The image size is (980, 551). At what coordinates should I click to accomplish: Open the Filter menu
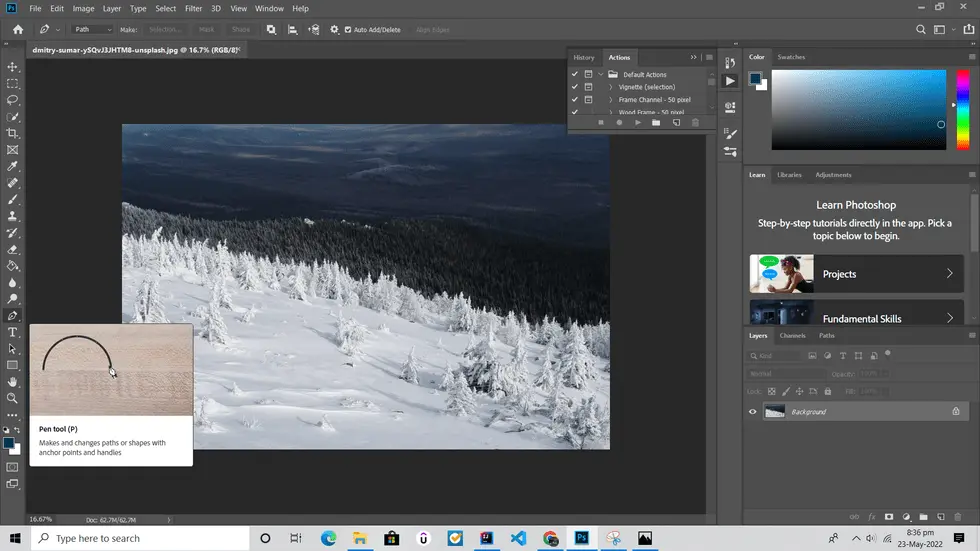tap(193, 9)
